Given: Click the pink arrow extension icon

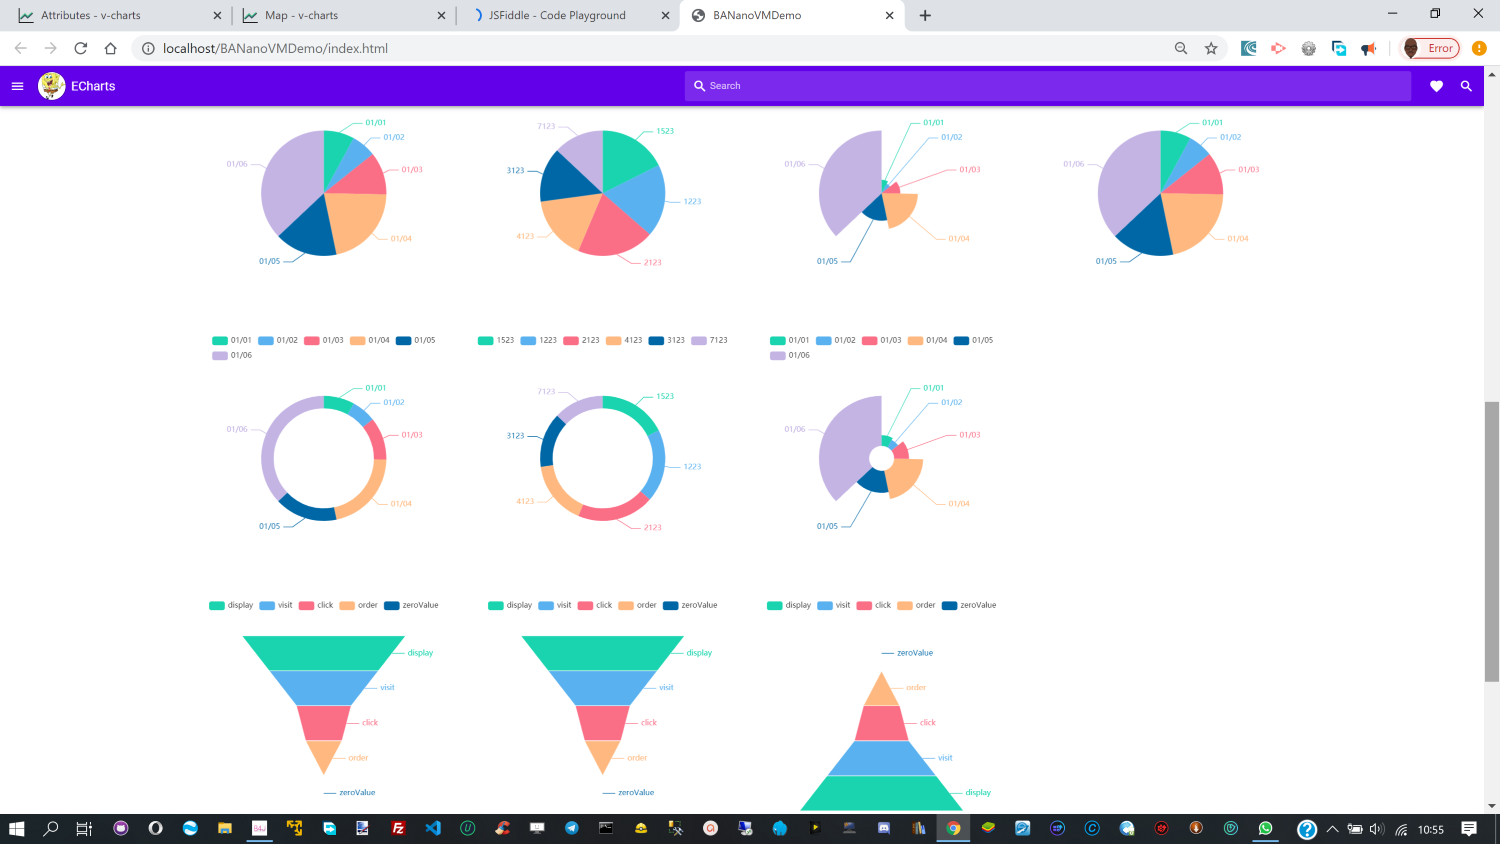Looking at the screenshot, I should pyautogui.click(x=1278, y=48).
